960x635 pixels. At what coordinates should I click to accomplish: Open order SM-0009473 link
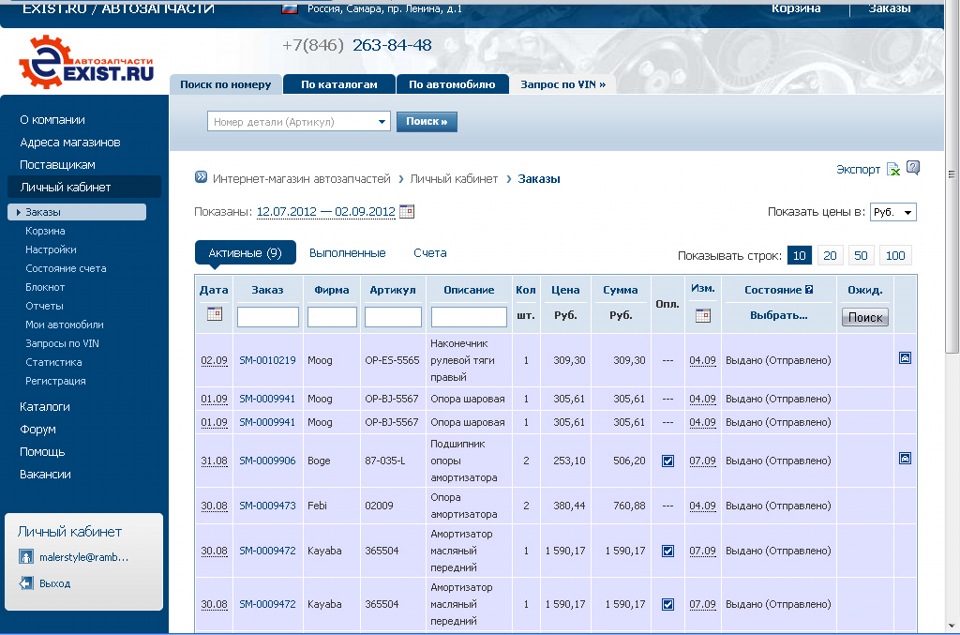(268, 506)
